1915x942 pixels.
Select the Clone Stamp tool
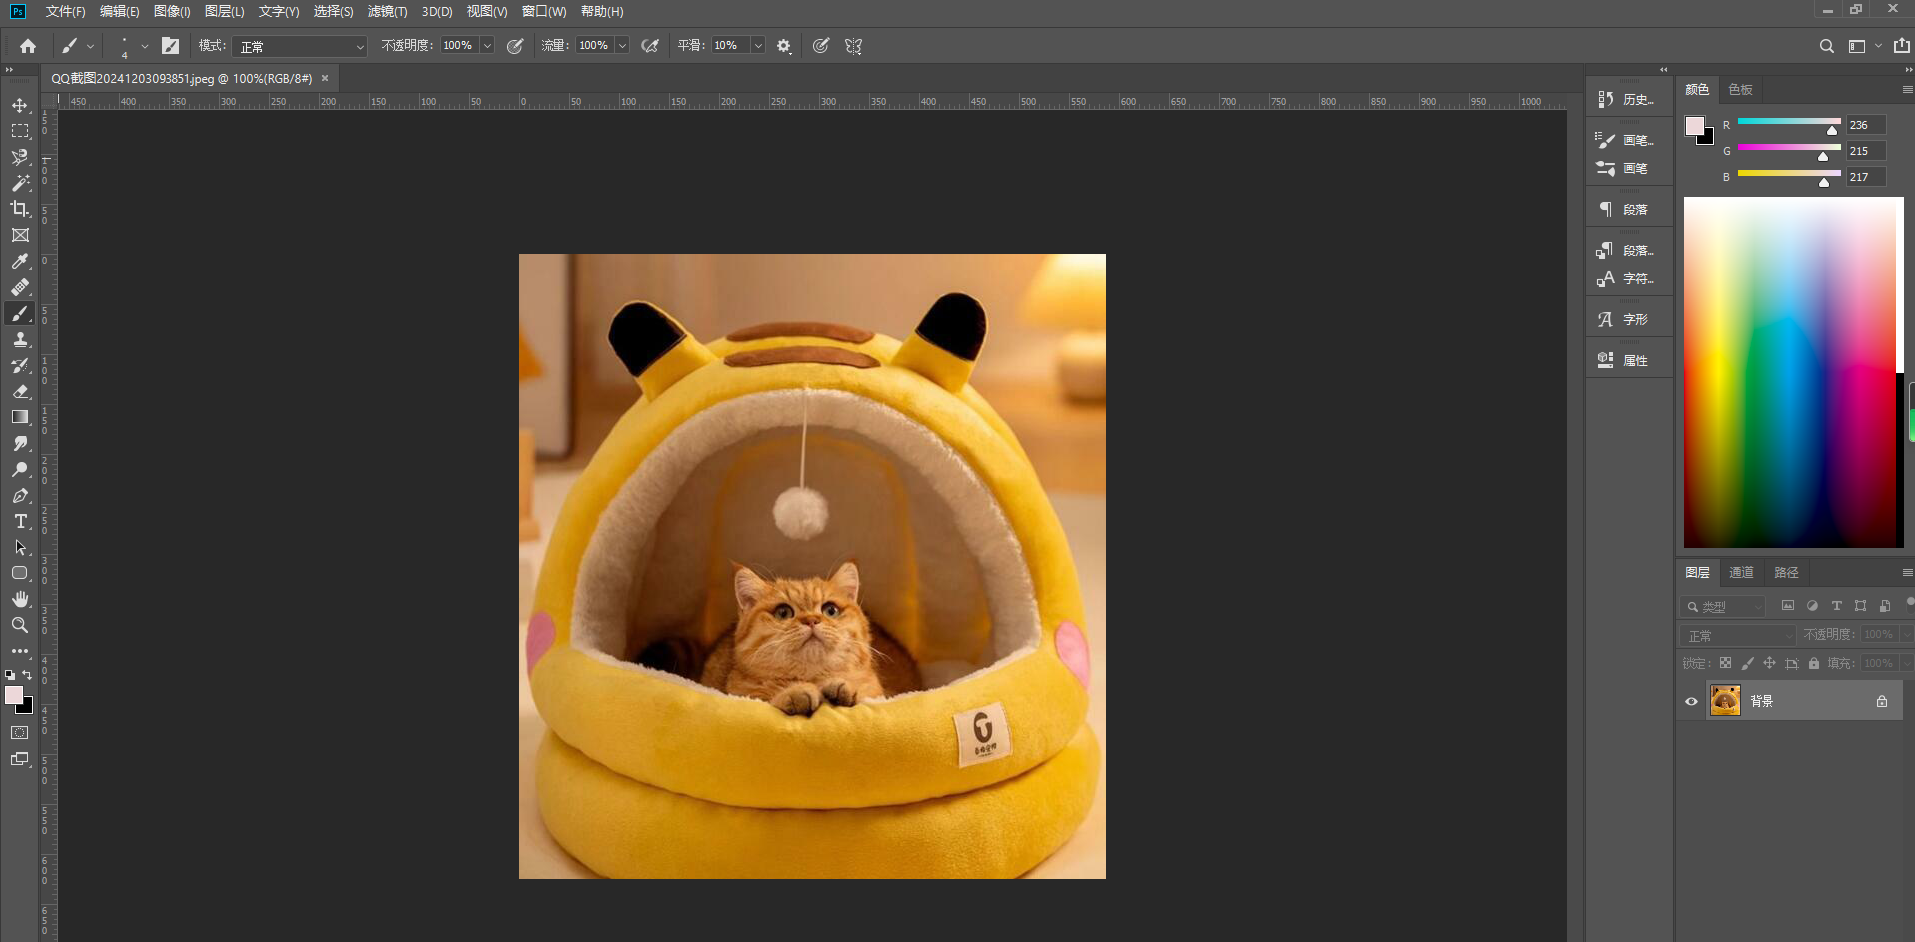pyautogui.click(x=20, y=339)
